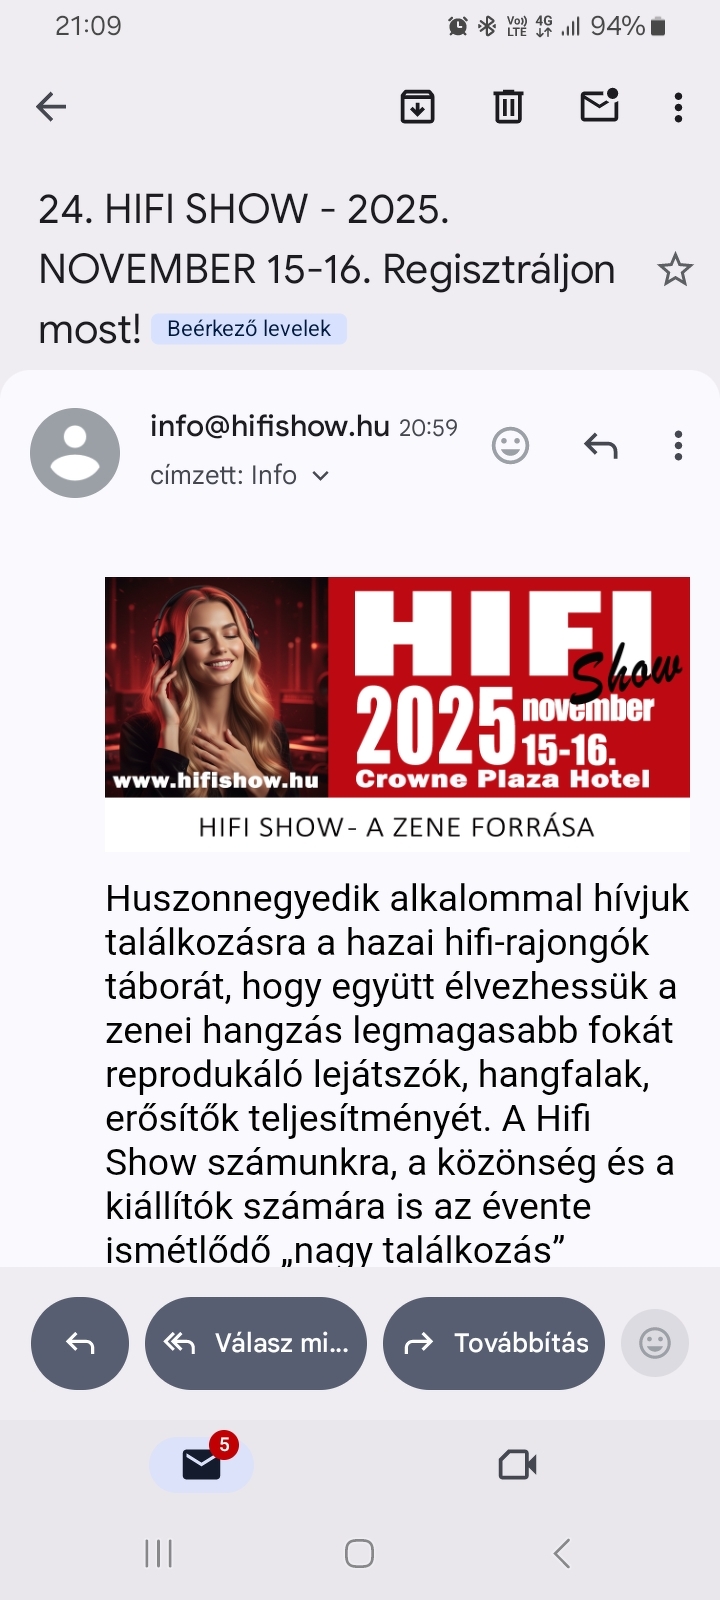Screen dimensions: 720x1600
Task: Add emoji reaction next to sender time
Action: click(x=510, y=446)
